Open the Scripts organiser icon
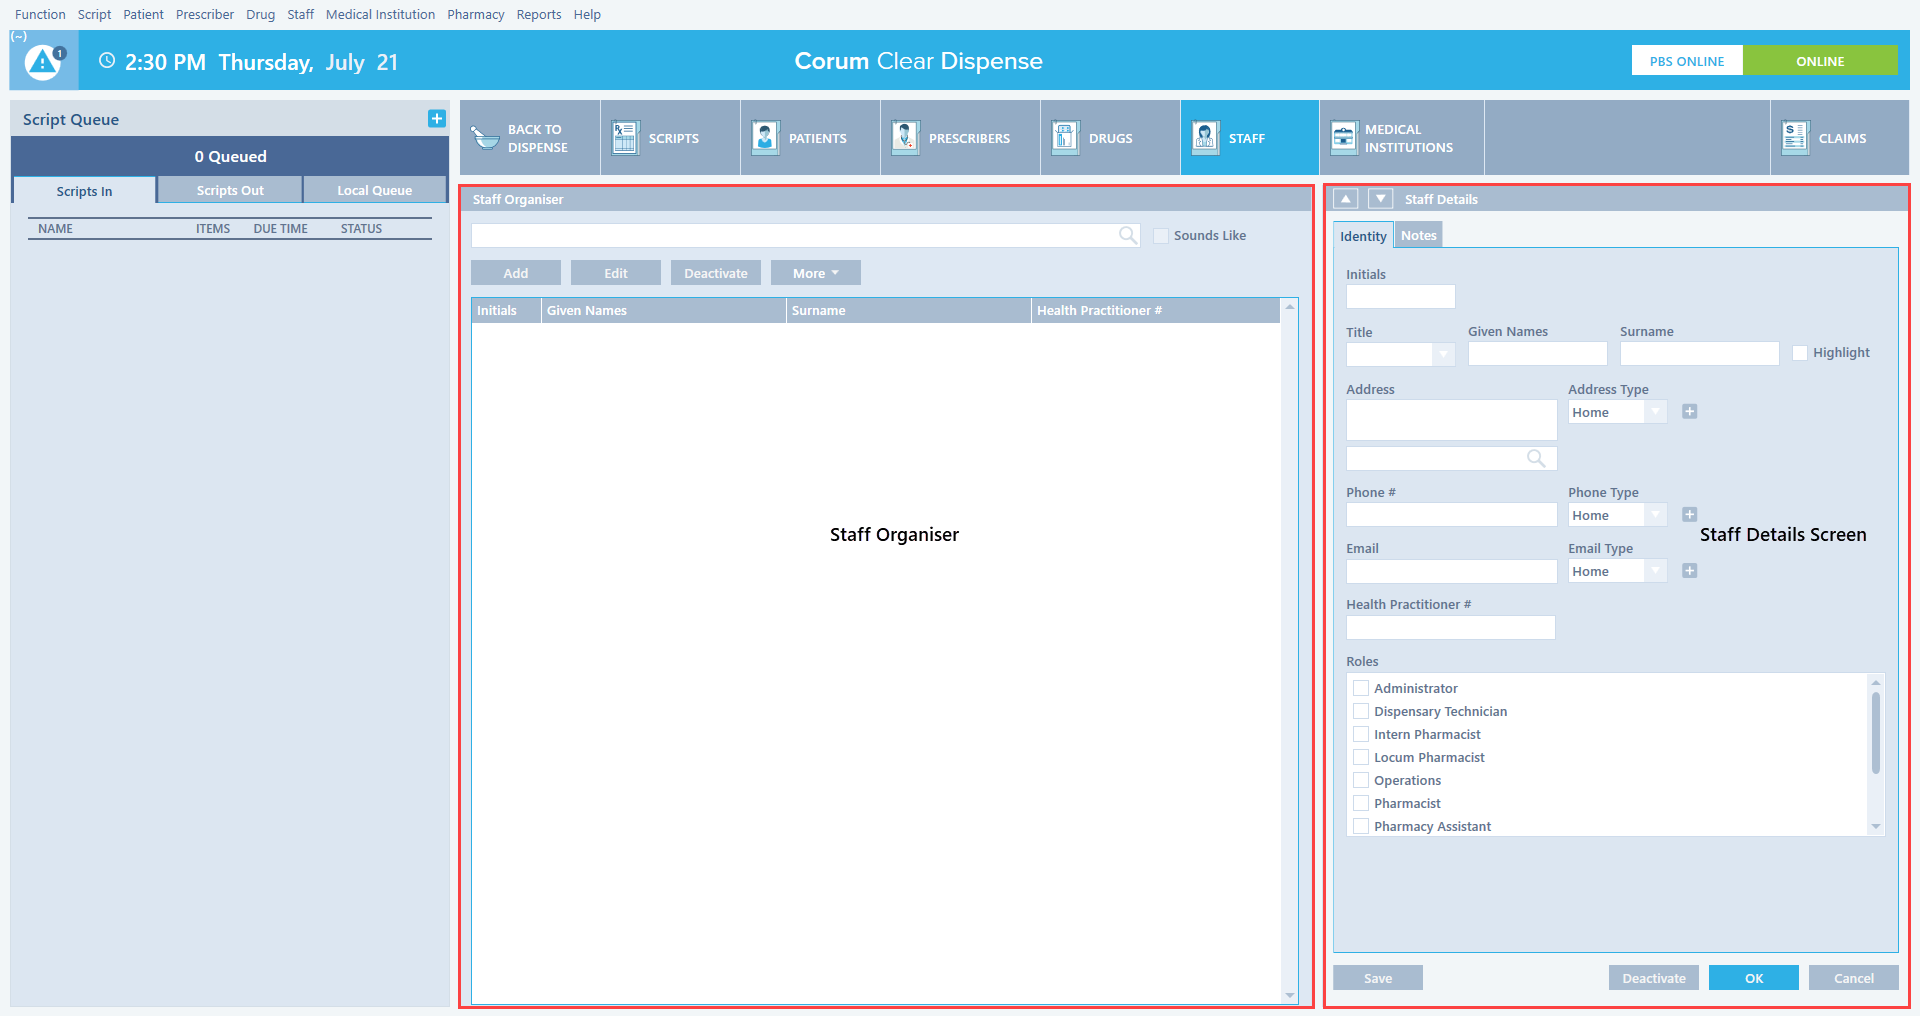The width and height of the screenshot is (1920, 1016). coord(625,138)
